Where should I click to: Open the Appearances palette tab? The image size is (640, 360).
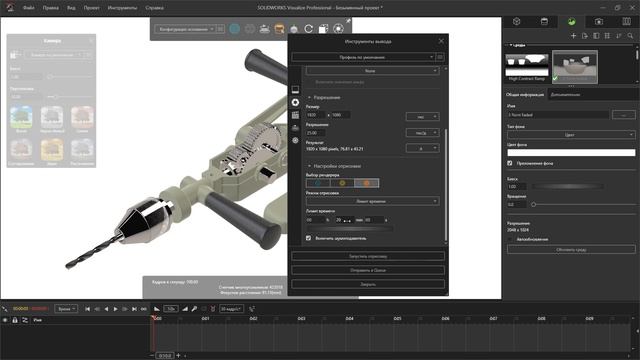tap(544, 22)
